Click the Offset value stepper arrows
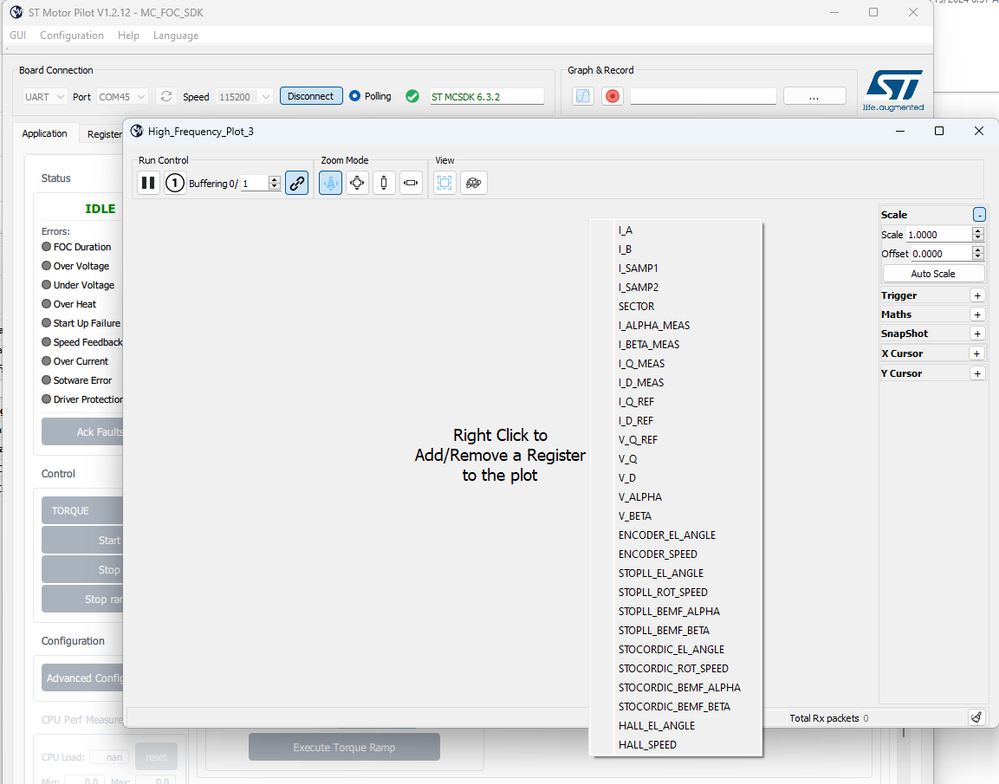This screenshot has width=999, height=784. pyautogui.click(x=978, y=253)
